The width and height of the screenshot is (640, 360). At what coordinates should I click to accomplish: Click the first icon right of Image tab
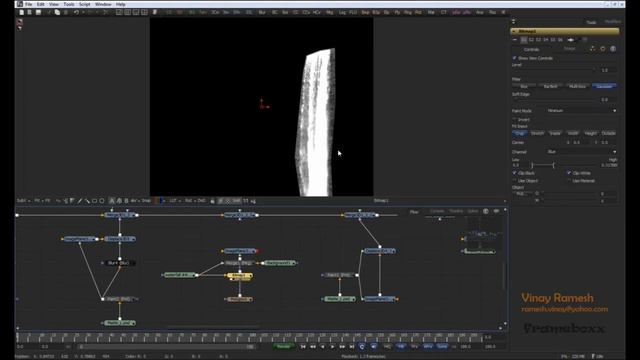pos(592,49)
